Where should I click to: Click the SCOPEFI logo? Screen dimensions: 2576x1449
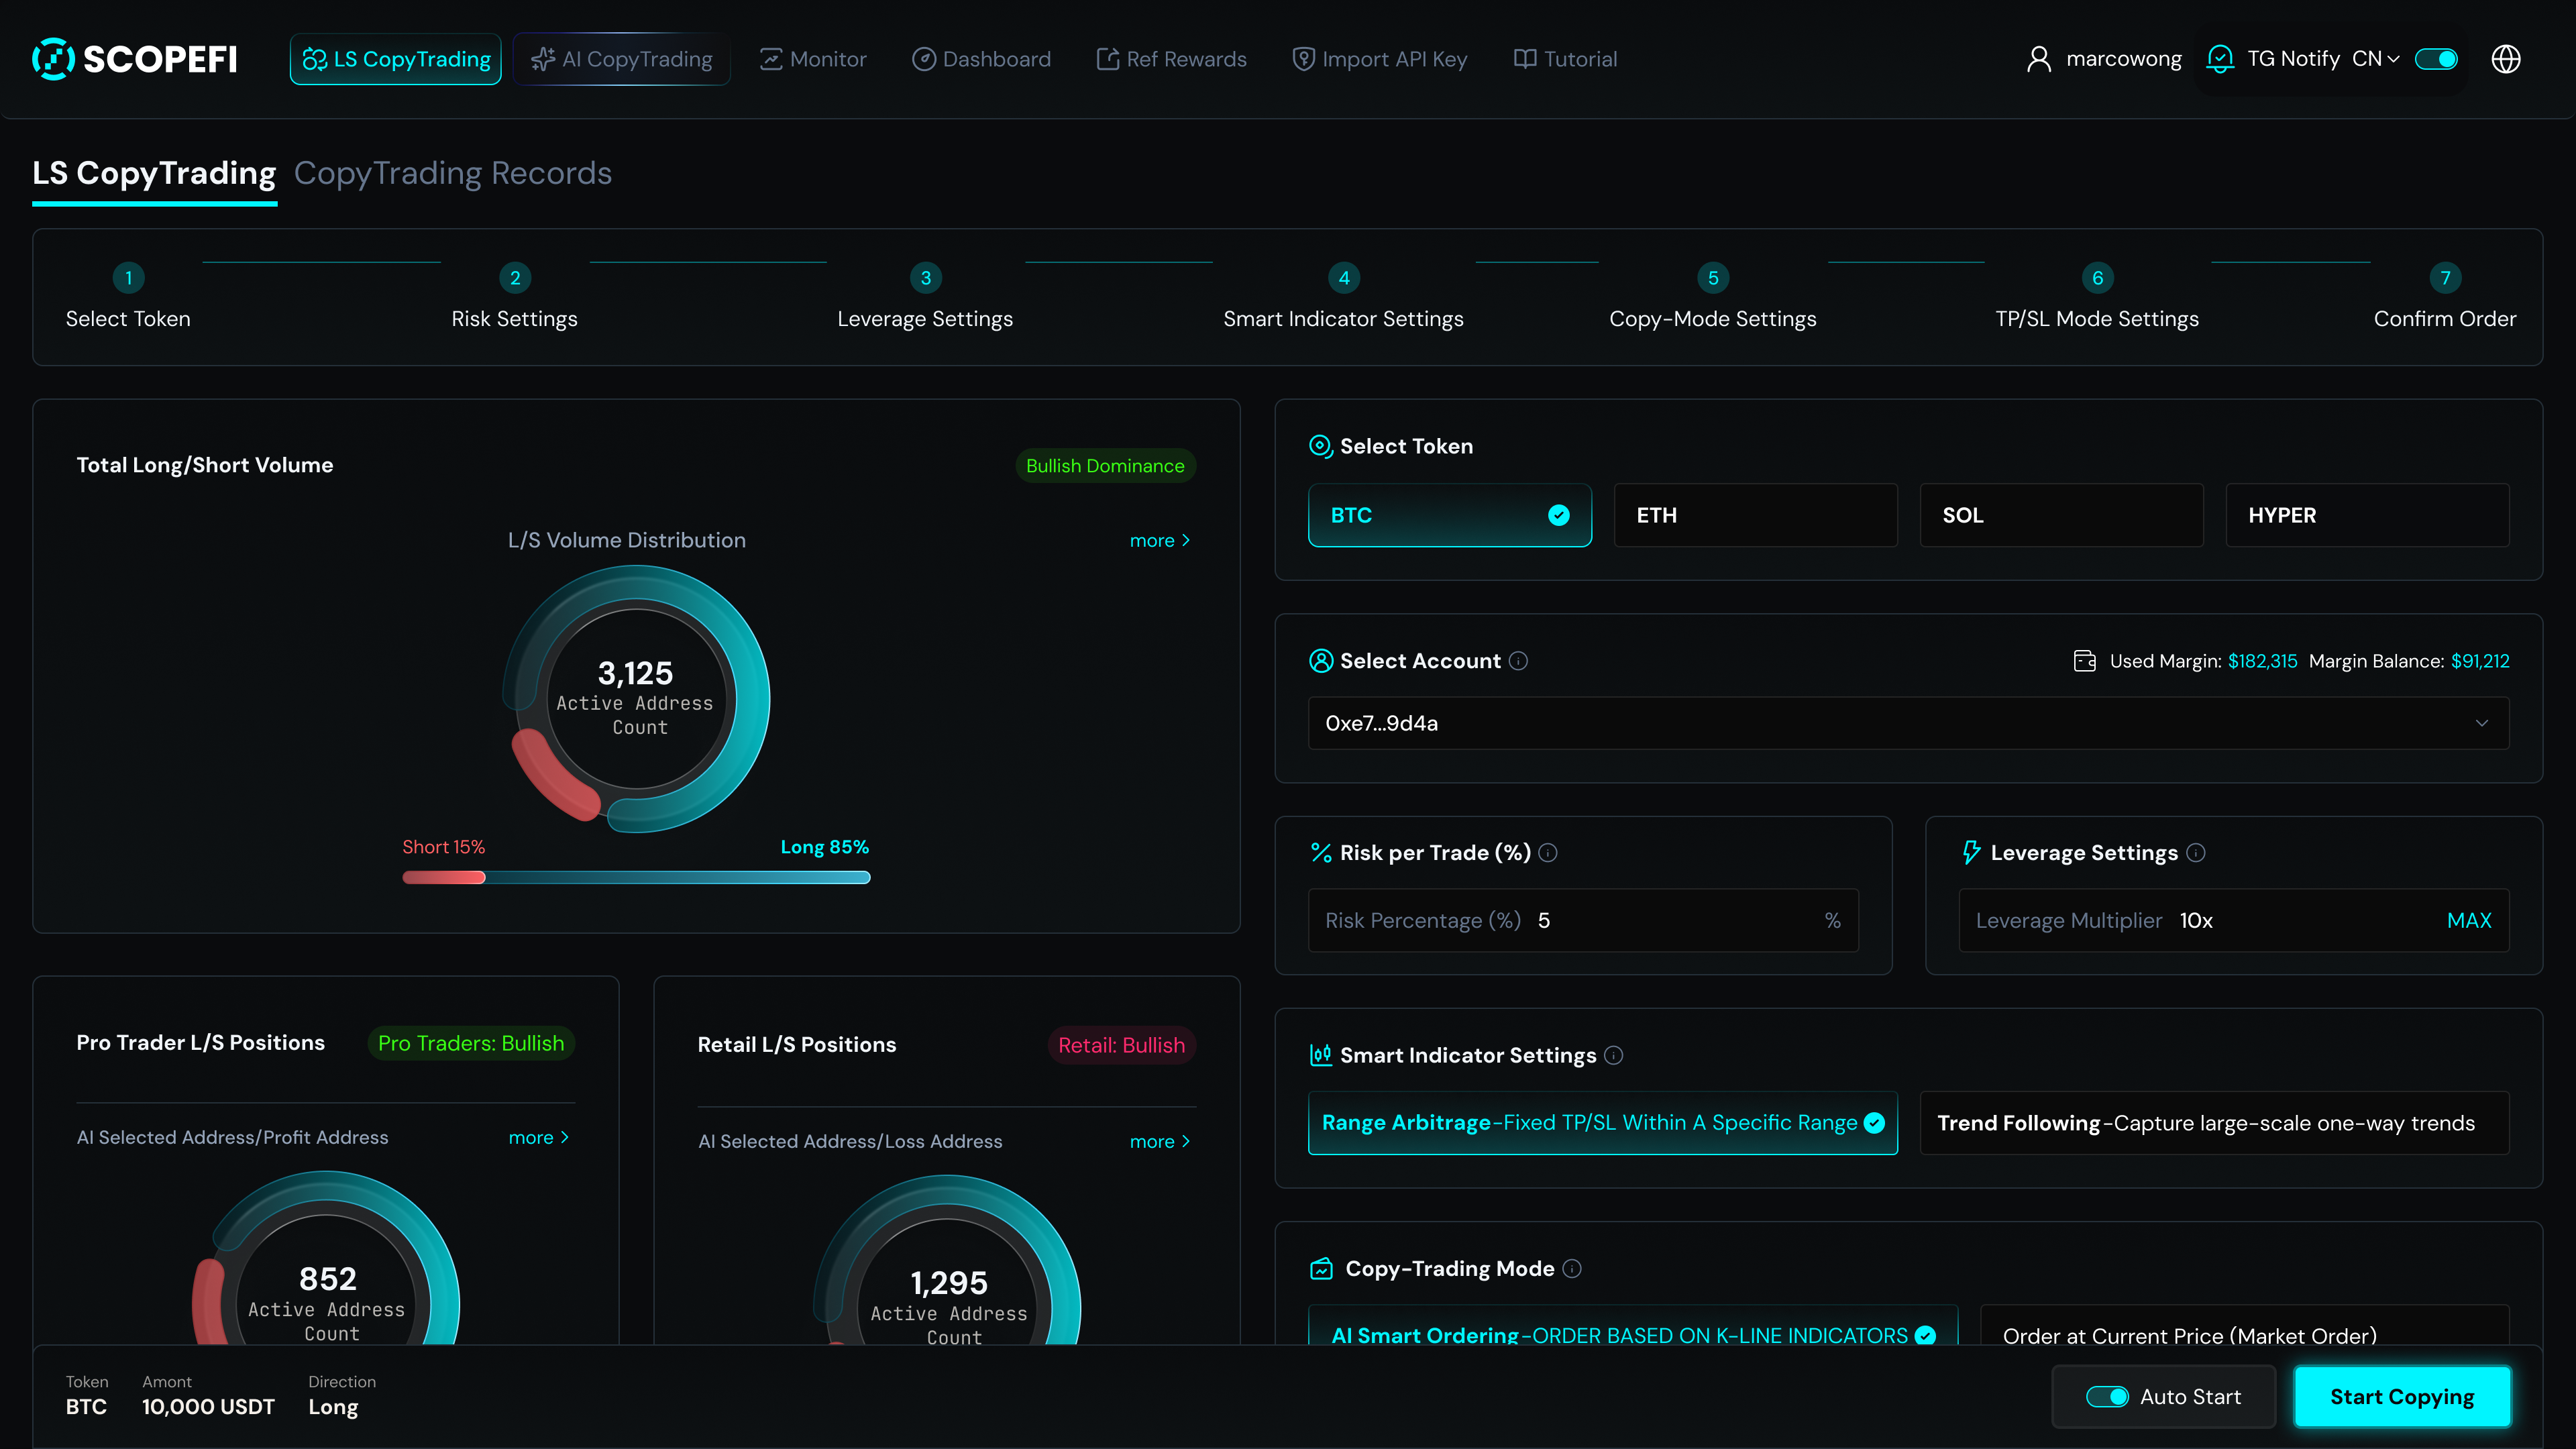pyautogui.click(x=135, y=59)
